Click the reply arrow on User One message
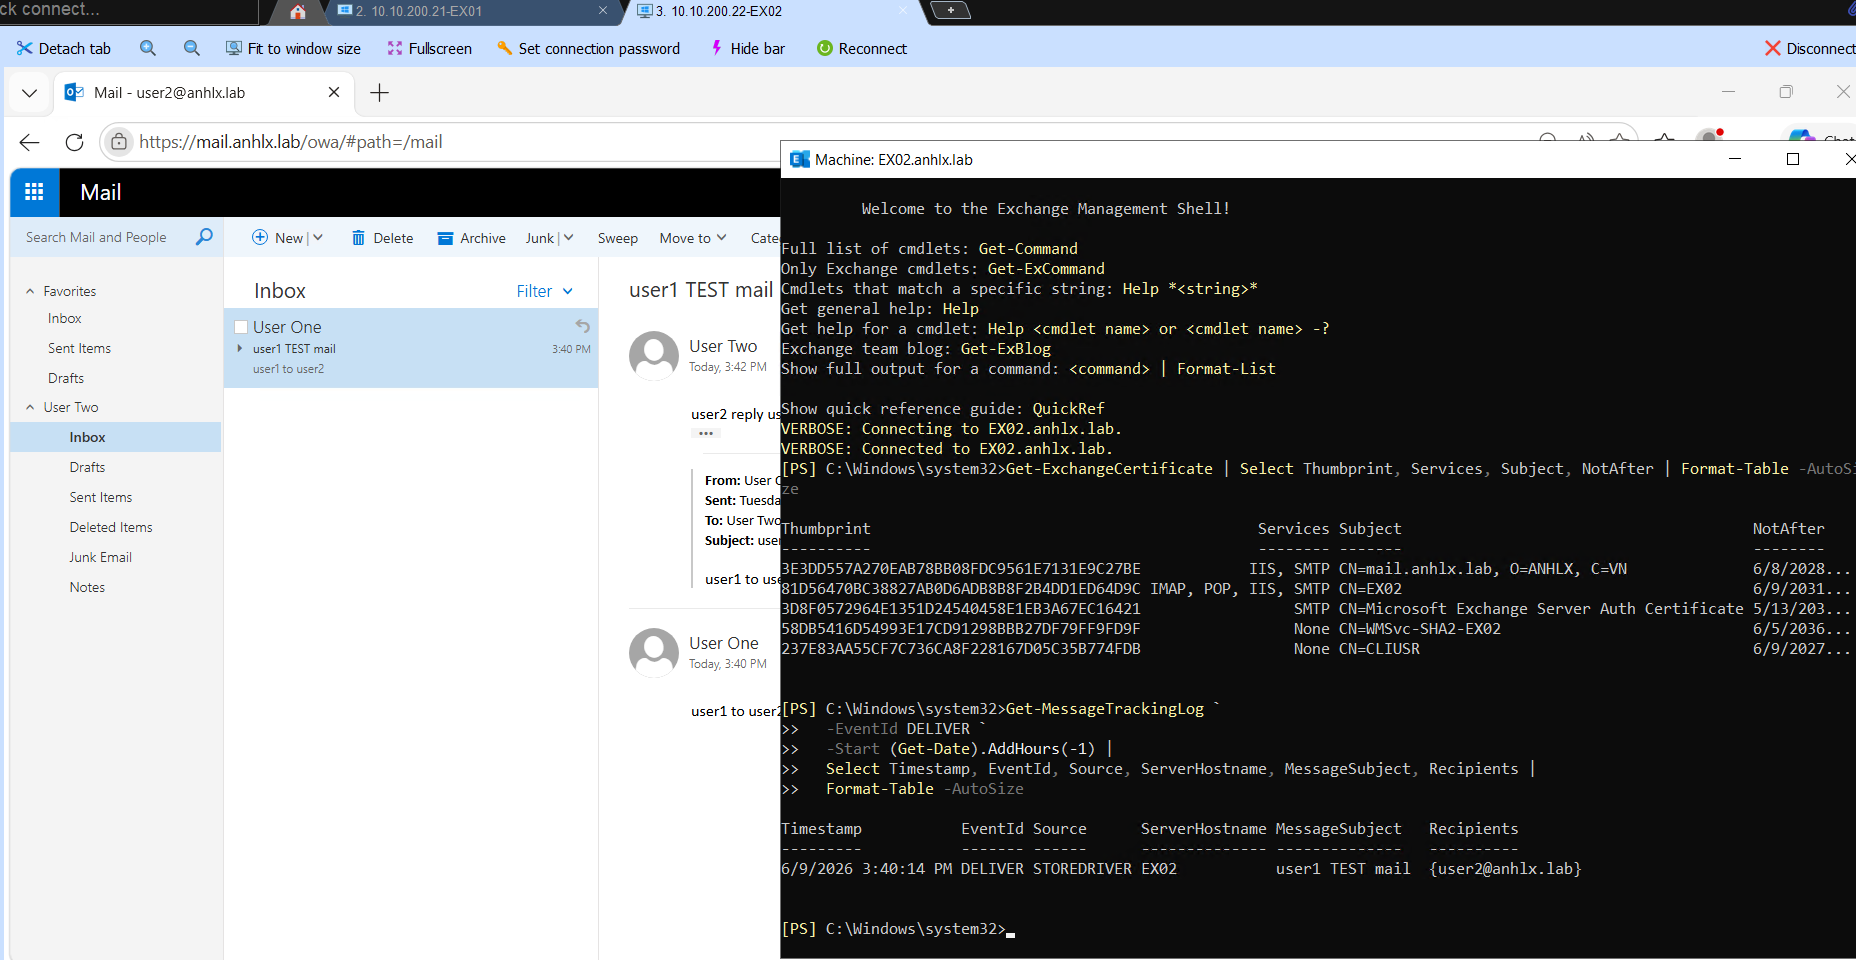Viewport: 1856px width, 960px height. tap(582, 326)
